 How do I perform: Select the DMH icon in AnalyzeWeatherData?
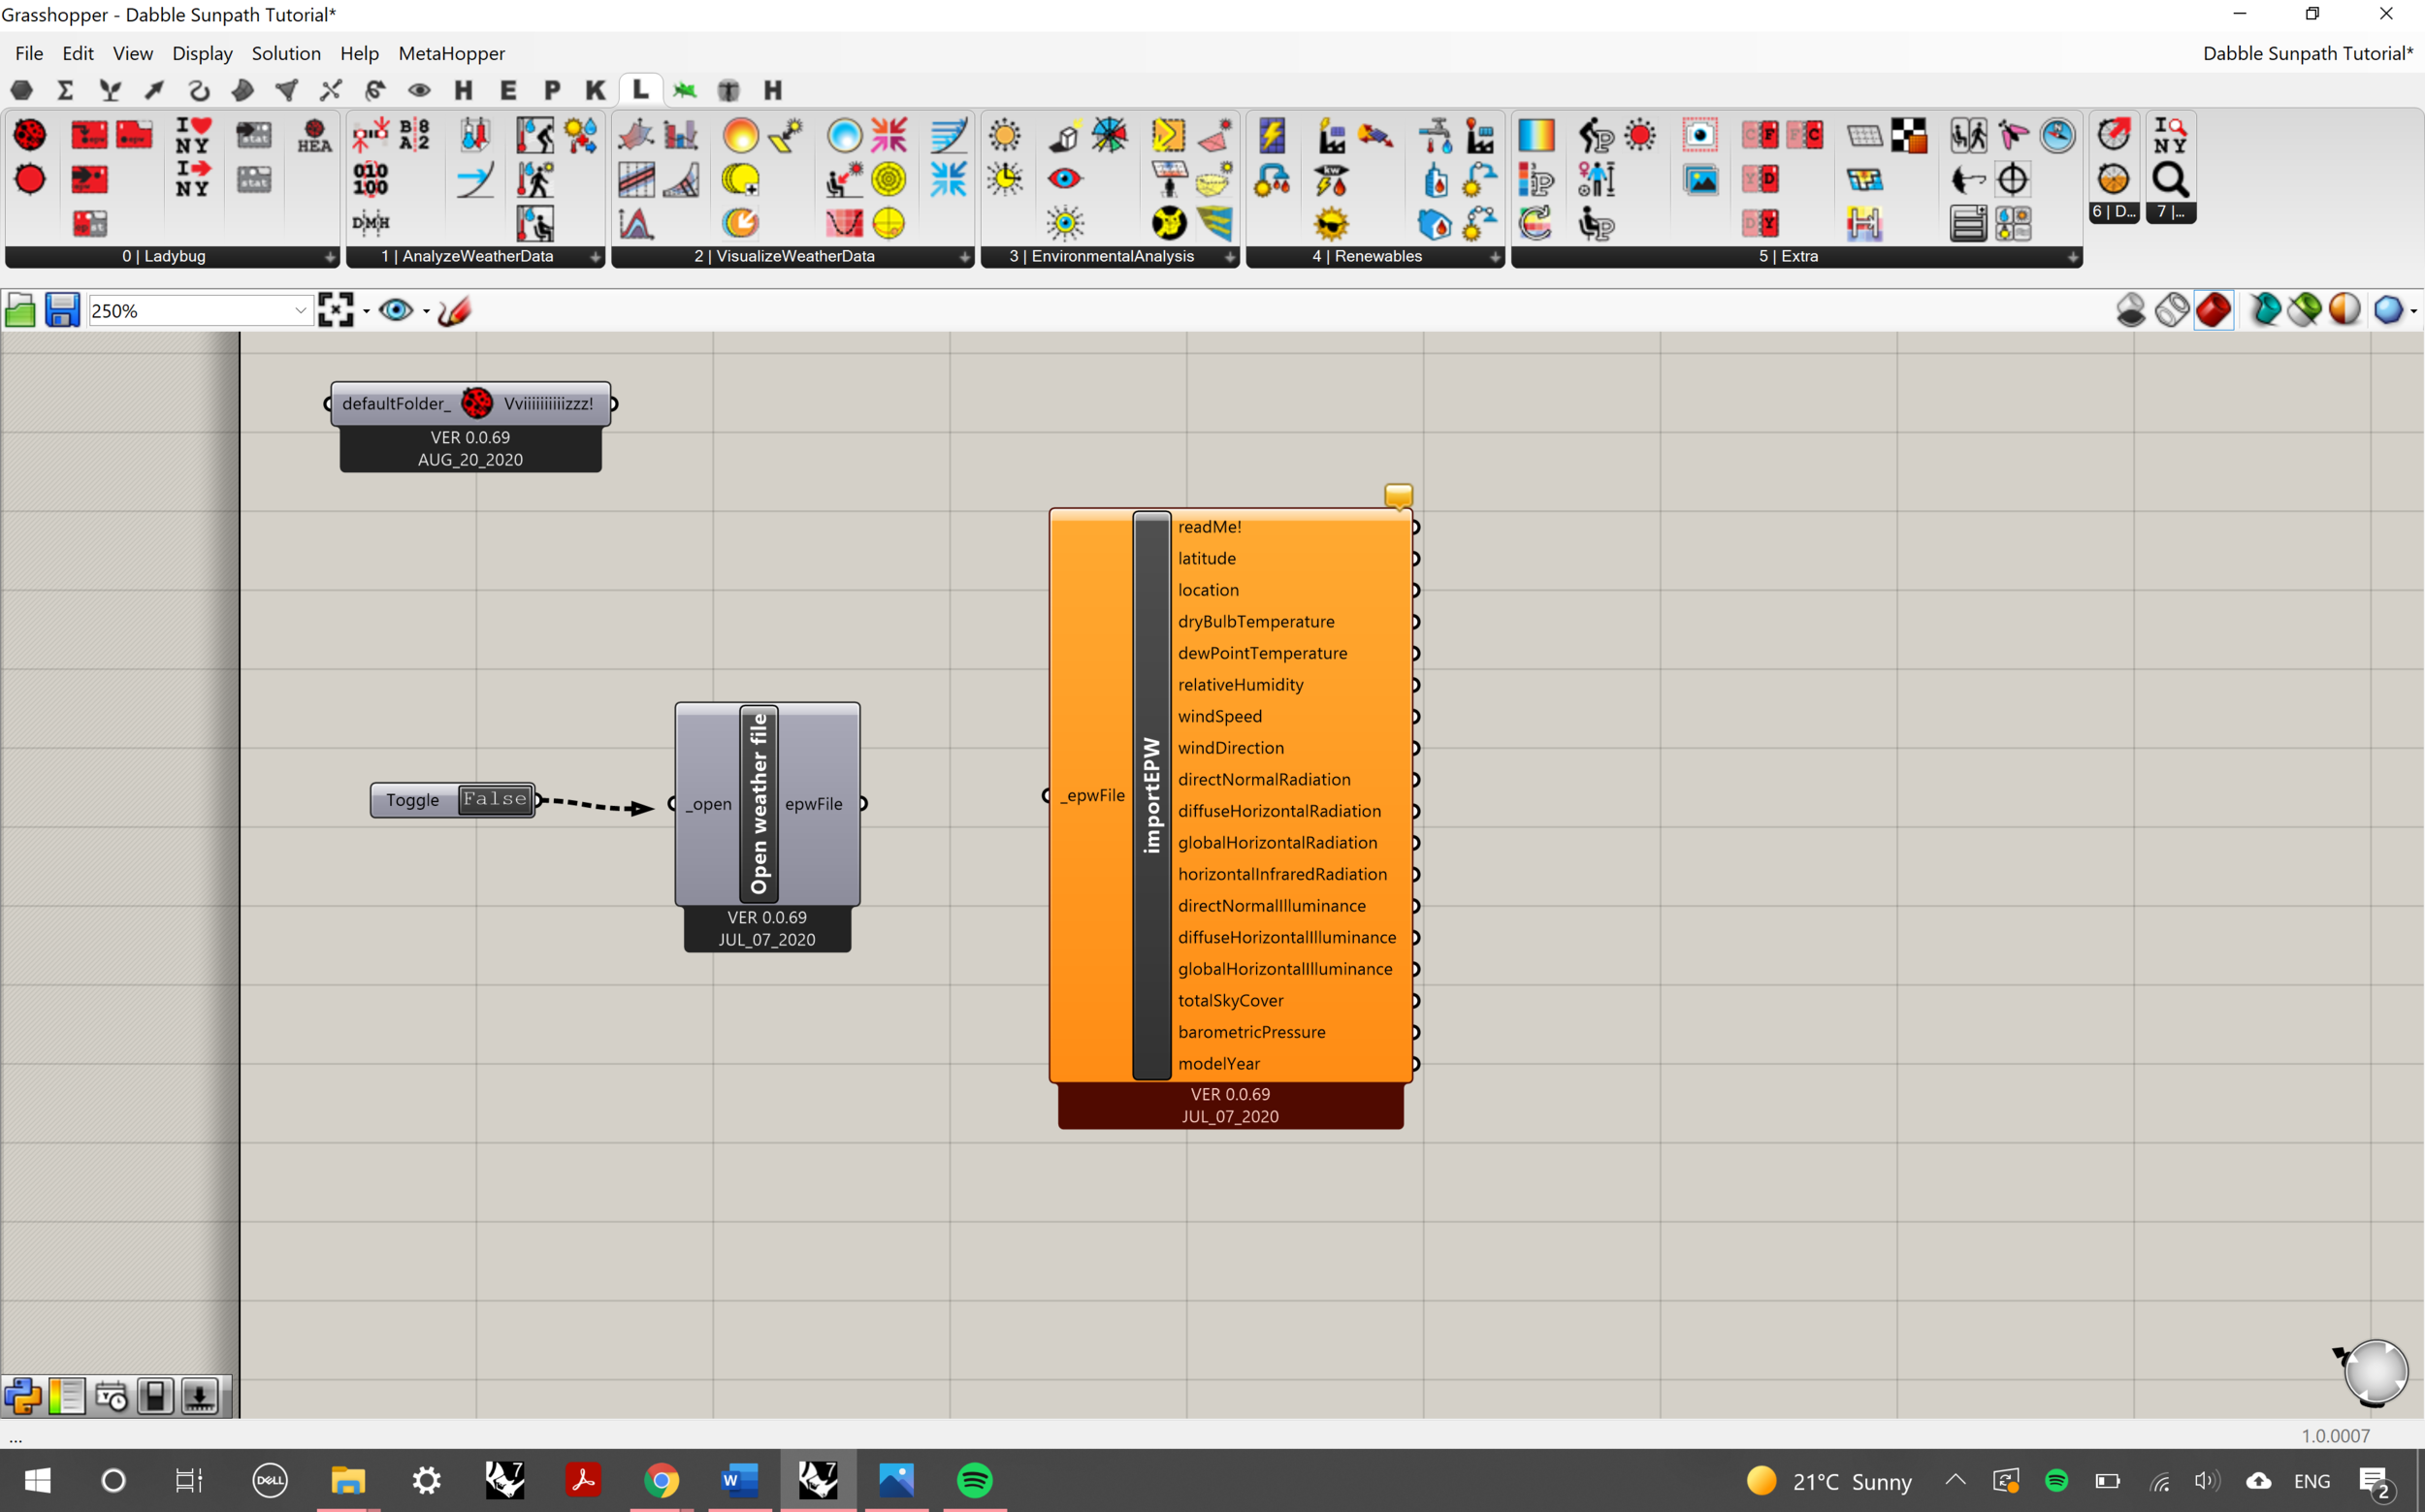[x=370, y=222]
